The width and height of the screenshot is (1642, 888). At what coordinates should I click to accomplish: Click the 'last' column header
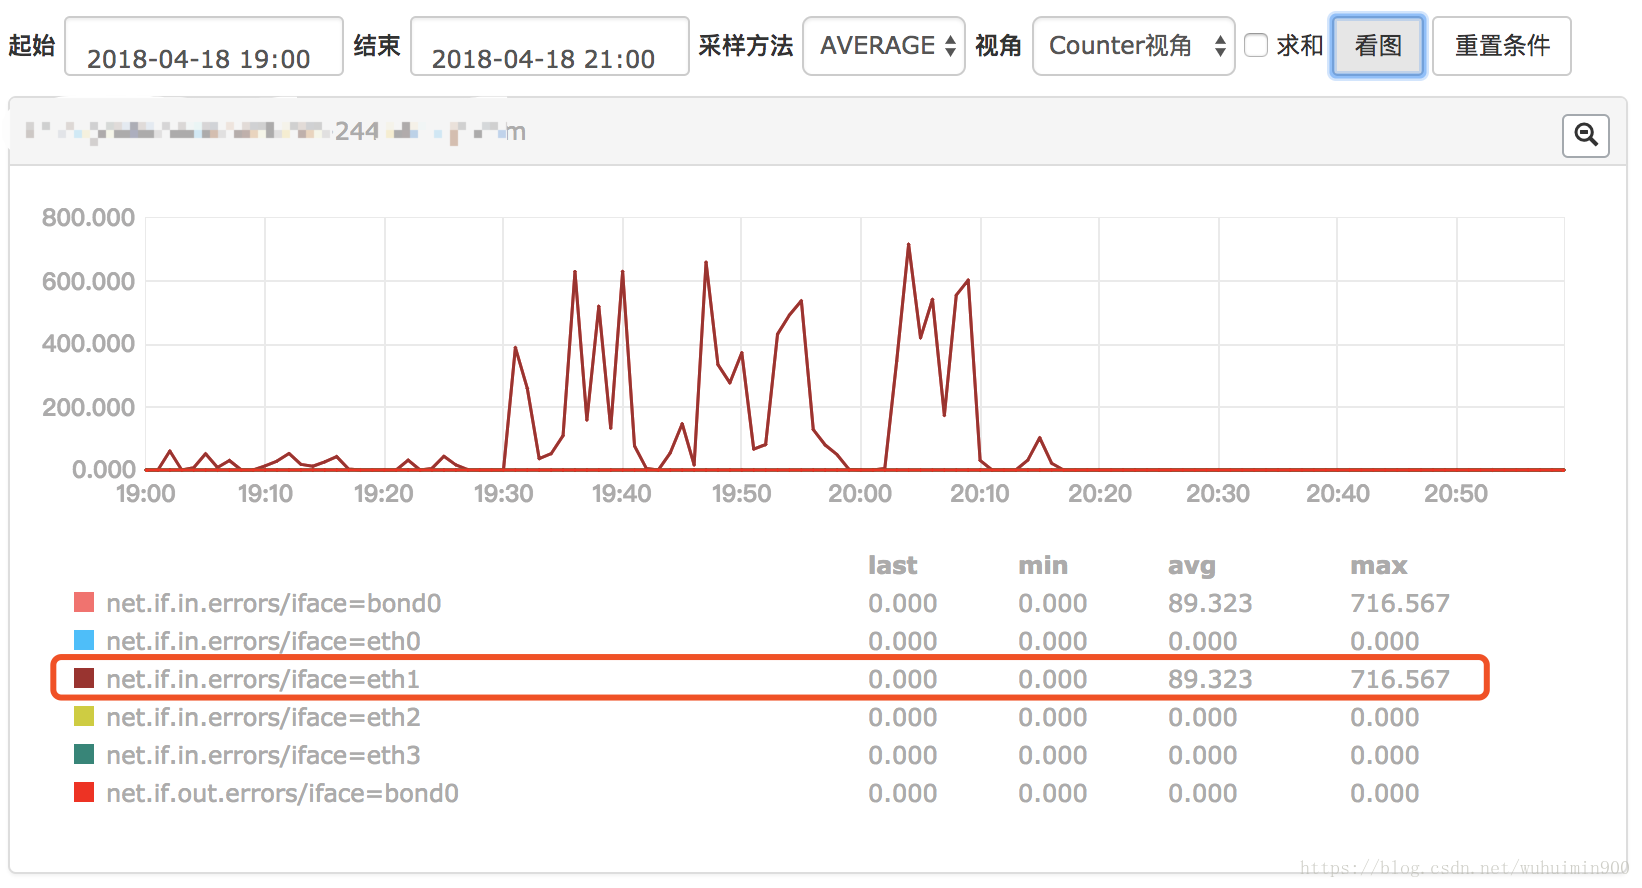pyautogui.click(x=892, y=565)
